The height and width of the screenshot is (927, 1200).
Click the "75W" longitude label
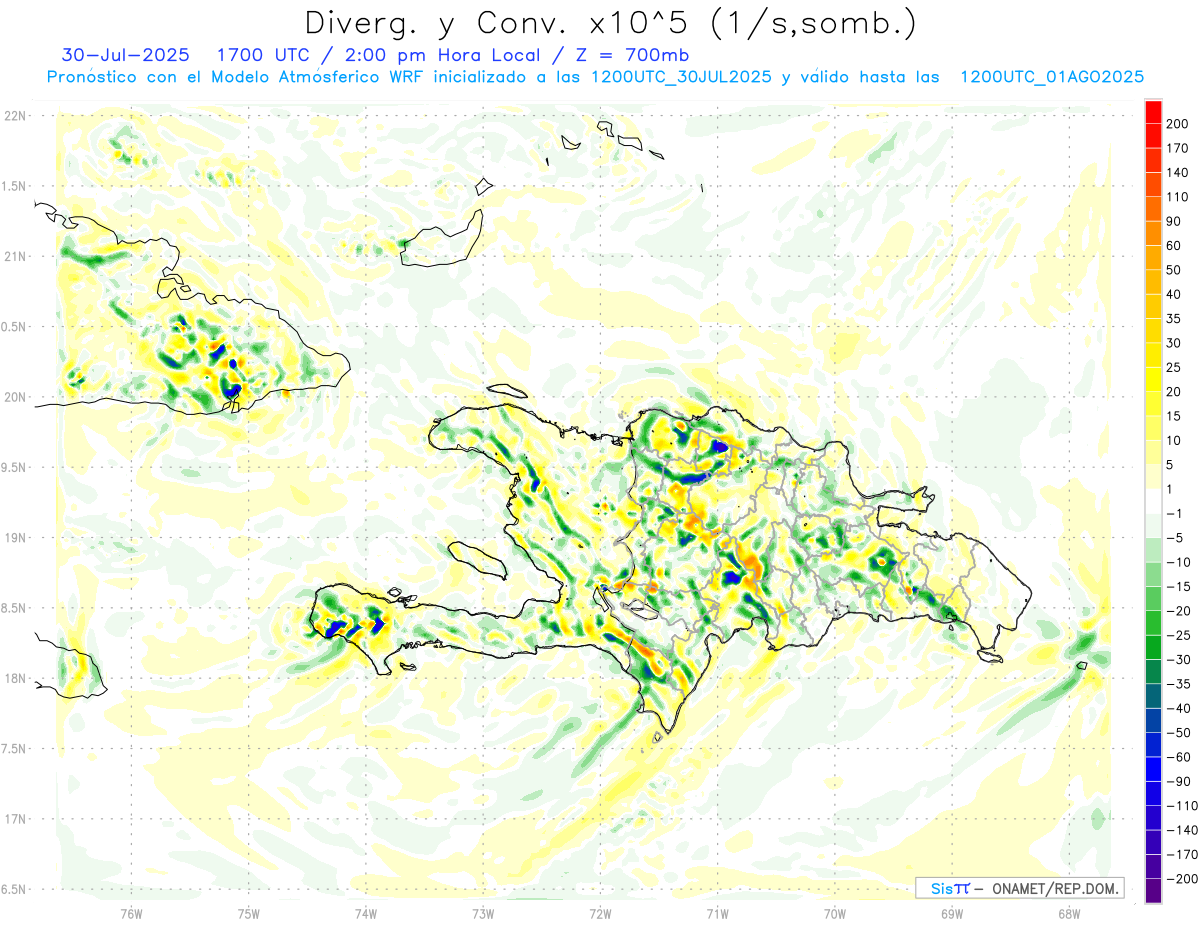(248, 914)
